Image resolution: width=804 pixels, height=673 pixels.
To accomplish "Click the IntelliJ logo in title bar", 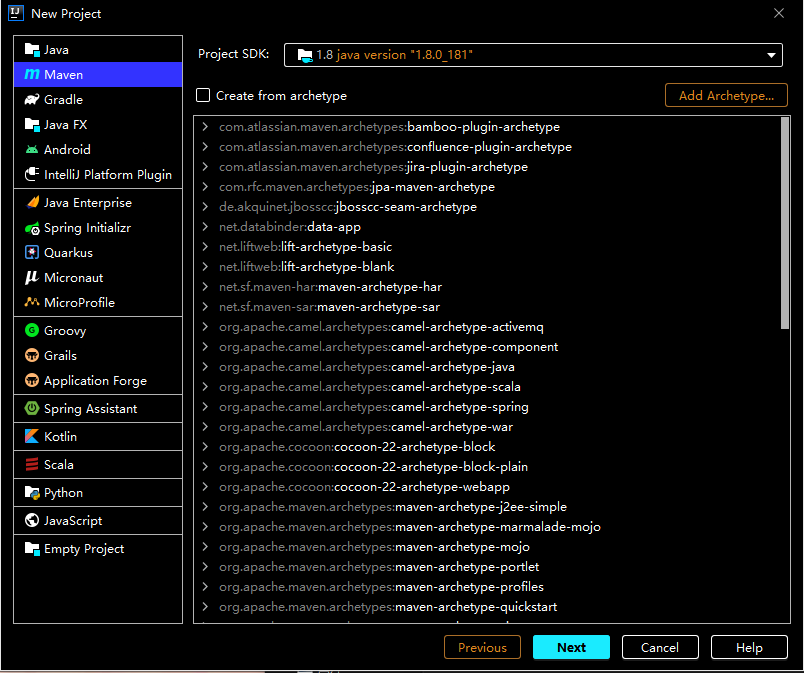I will click(x=16, y=13).
